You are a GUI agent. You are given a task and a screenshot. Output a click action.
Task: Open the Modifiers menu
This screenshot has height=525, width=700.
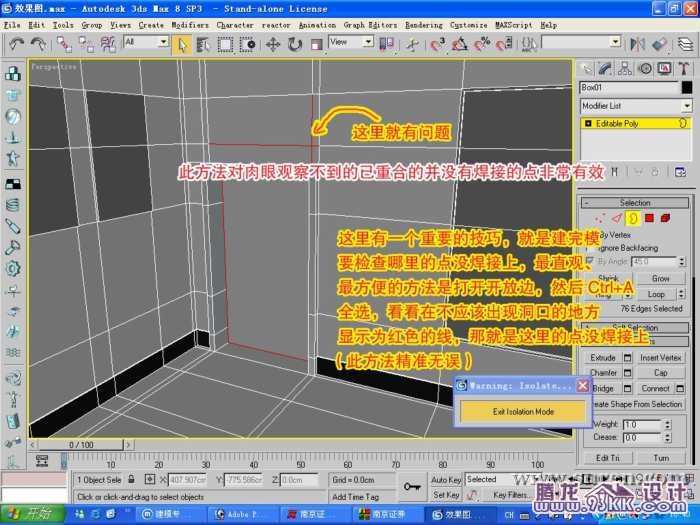tap(190, 25)
